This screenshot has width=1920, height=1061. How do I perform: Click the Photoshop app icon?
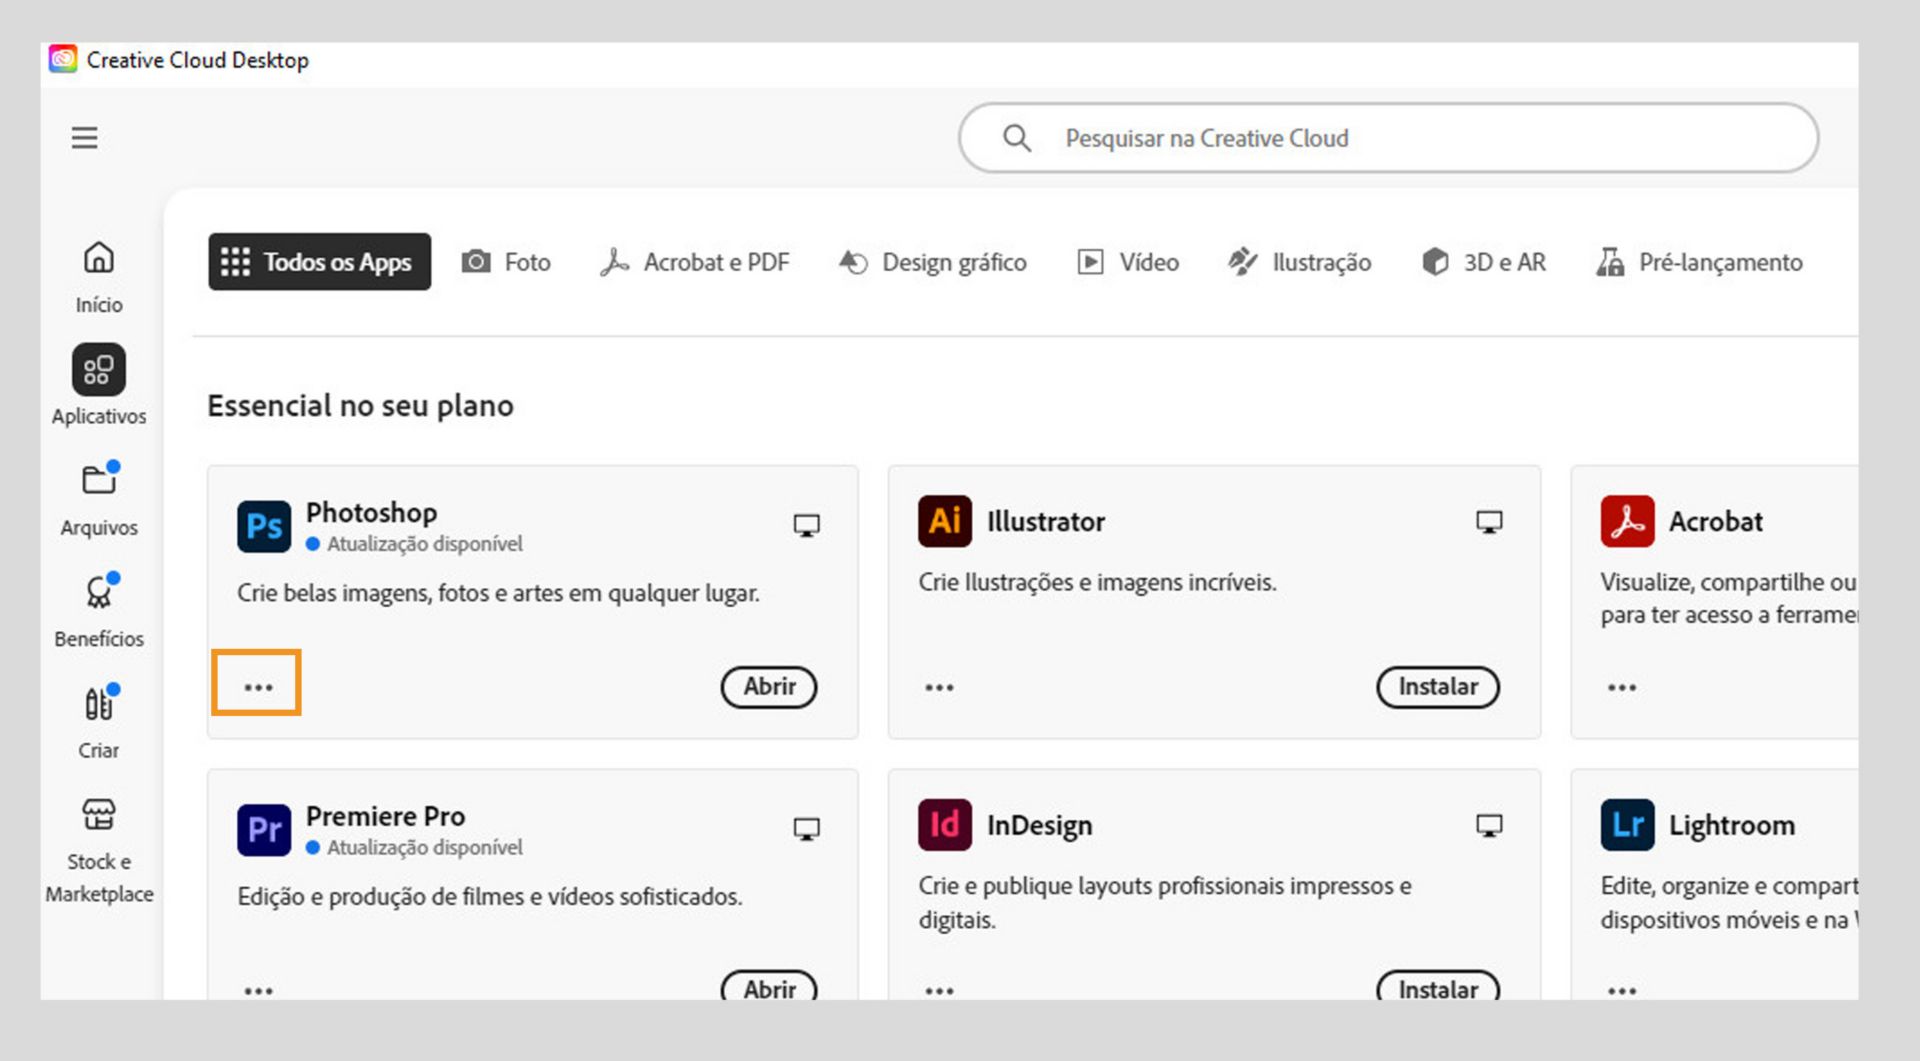264,526
